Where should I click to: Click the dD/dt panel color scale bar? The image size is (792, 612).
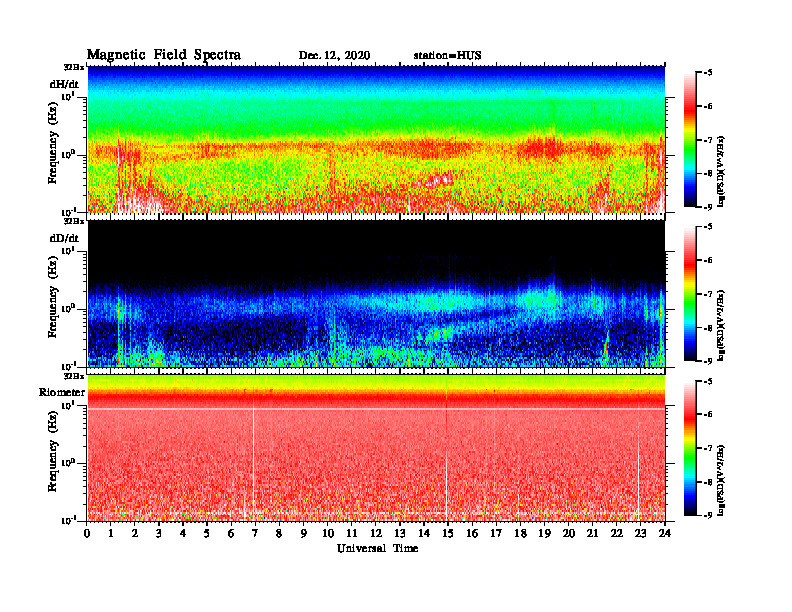pos(690,294)
